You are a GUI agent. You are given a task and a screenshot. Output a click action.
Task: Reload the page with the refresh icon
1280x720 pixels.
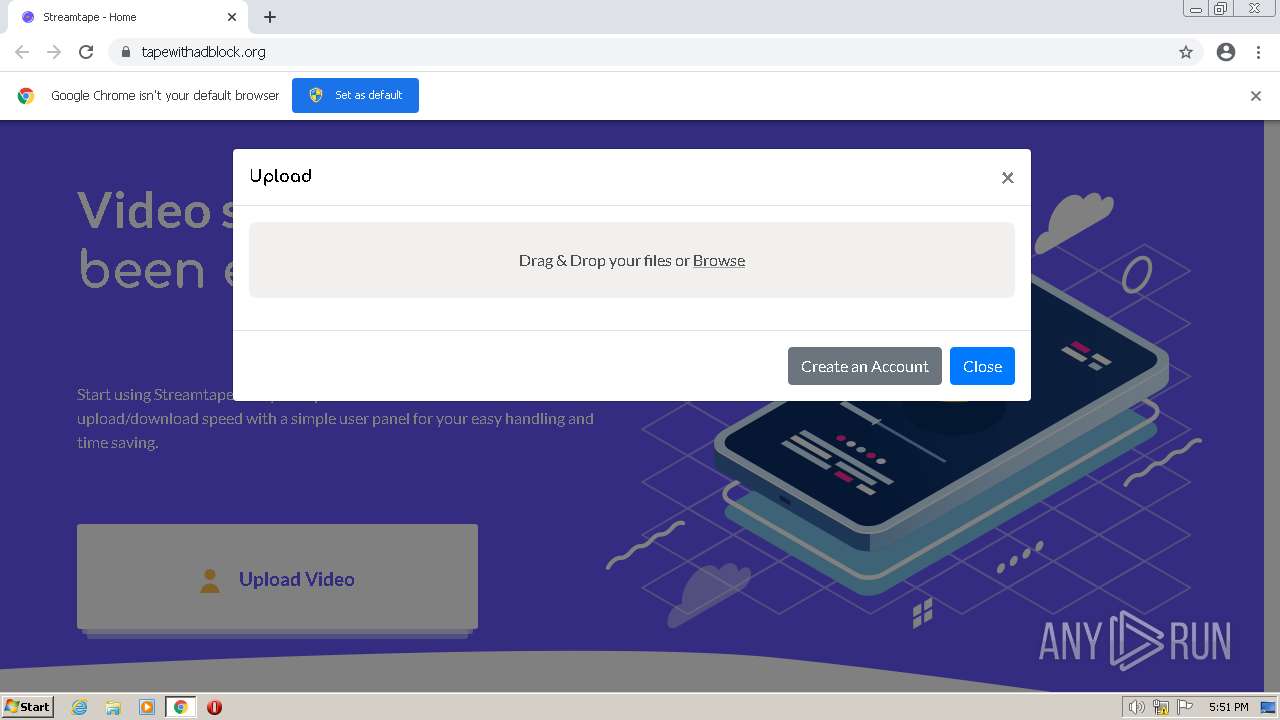(x=86, y=52)
